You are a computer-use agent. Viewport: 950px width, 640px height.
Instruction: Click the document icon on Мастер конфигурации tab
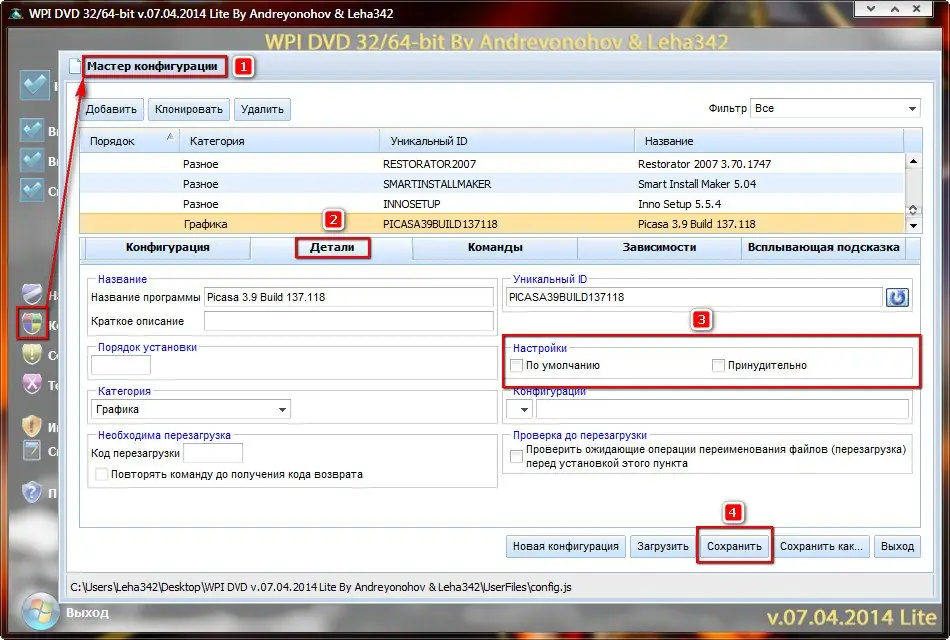[x=75, y=65]
